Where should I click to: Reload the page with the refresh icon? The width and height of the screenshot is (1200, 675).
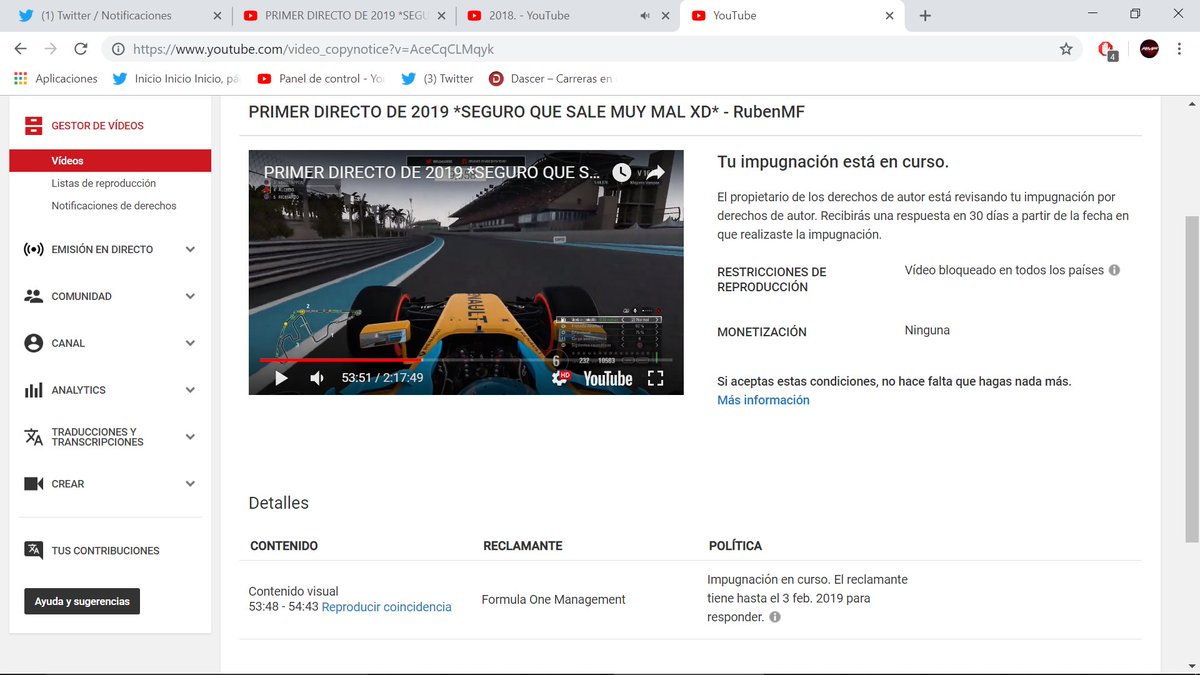click(x=81, y=48)
